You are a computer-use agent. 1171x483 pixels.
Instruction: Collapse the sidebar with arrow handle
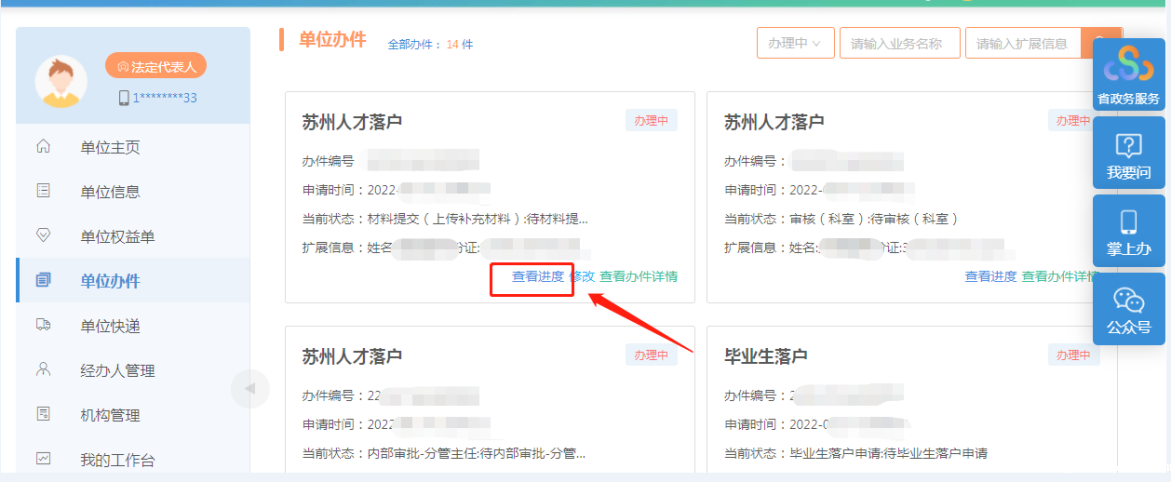[250, 388]
